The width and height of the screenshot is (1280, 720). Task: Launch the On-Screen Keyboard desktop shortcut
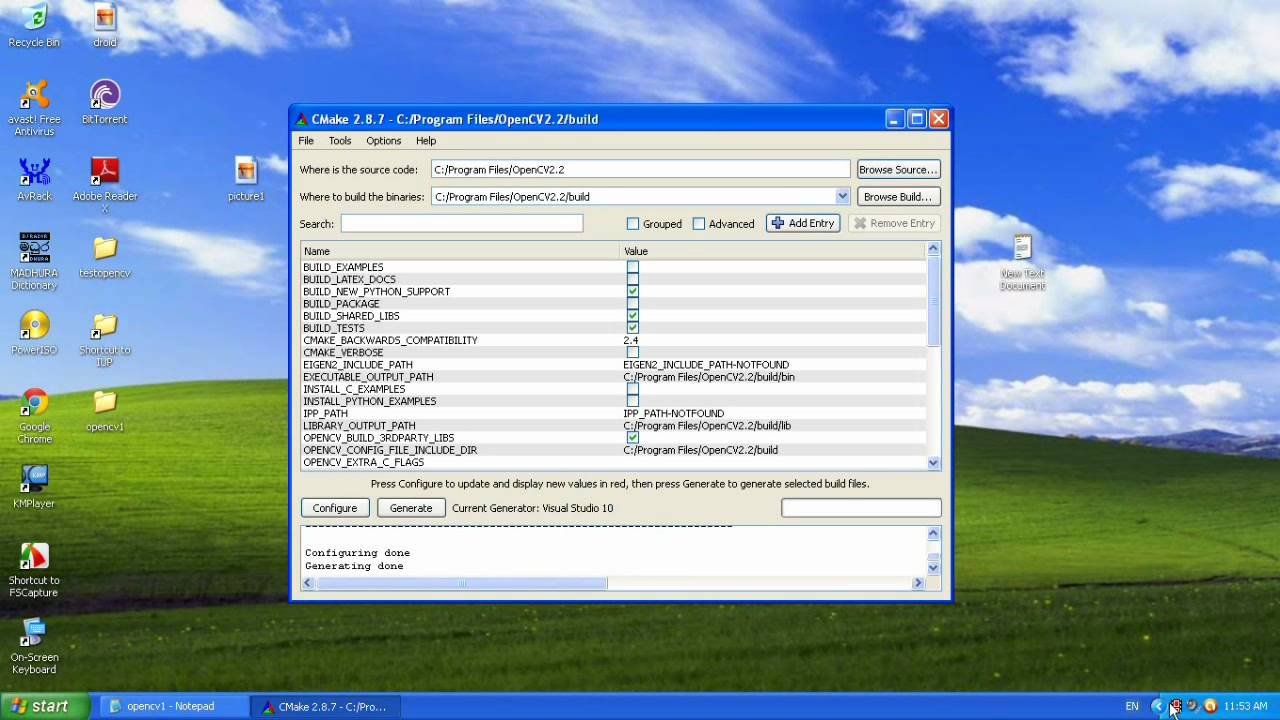tap(34, 647)
